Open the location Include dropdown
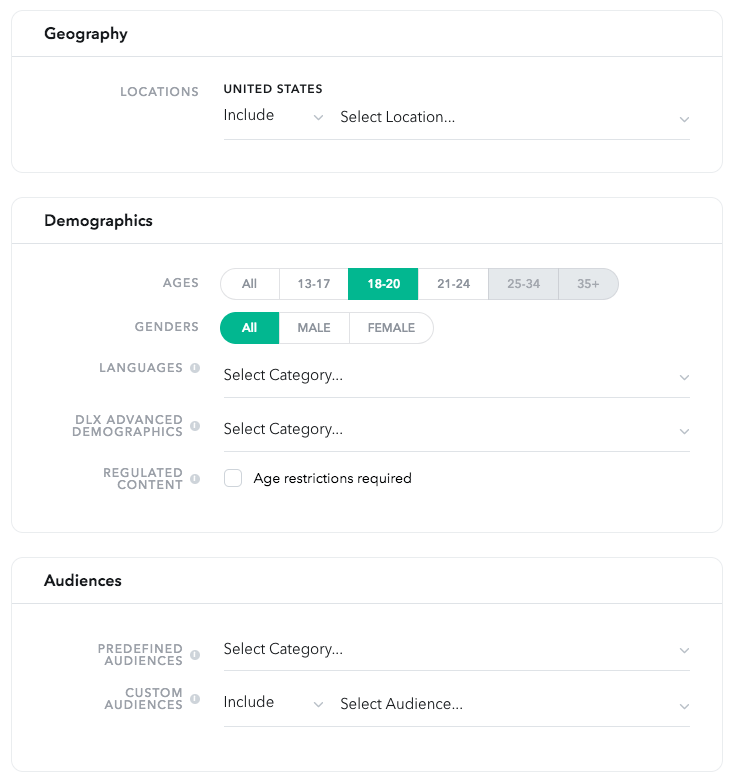 point(273,116)
